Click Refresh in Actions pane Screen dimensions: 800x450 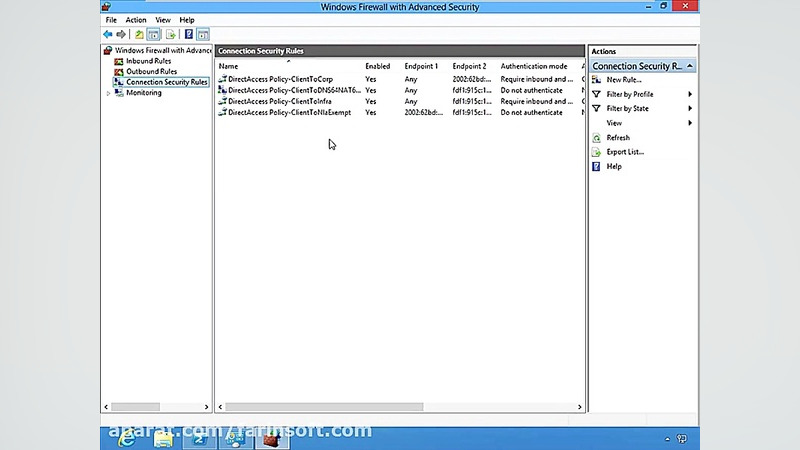click(x=618, y=138)
